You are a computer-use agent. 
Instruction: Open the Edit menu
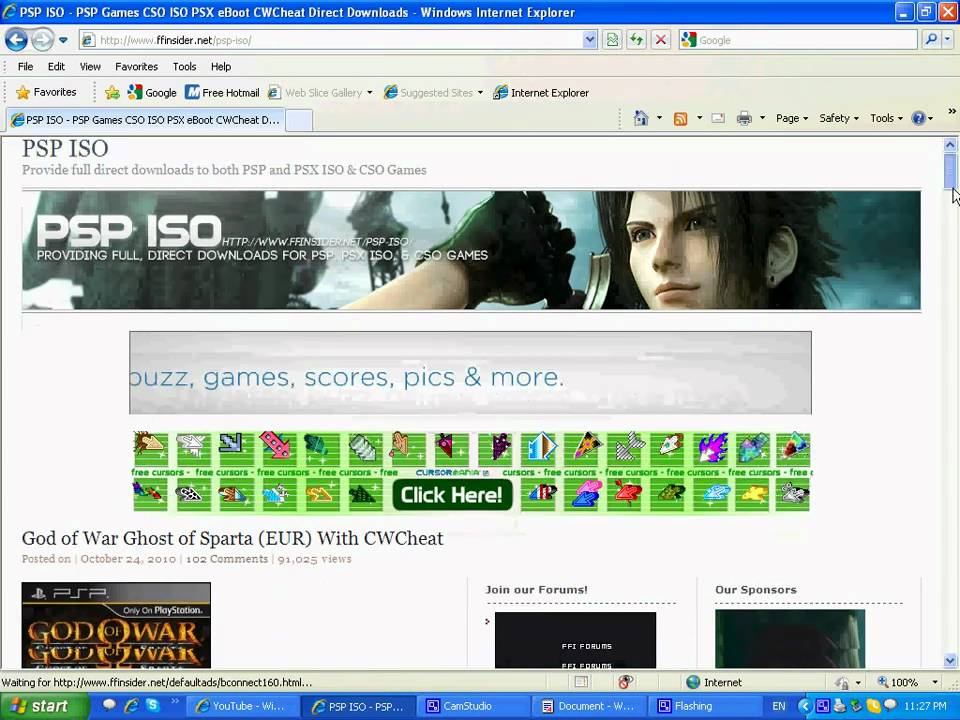pyautogui.click(x=56, y=67)
